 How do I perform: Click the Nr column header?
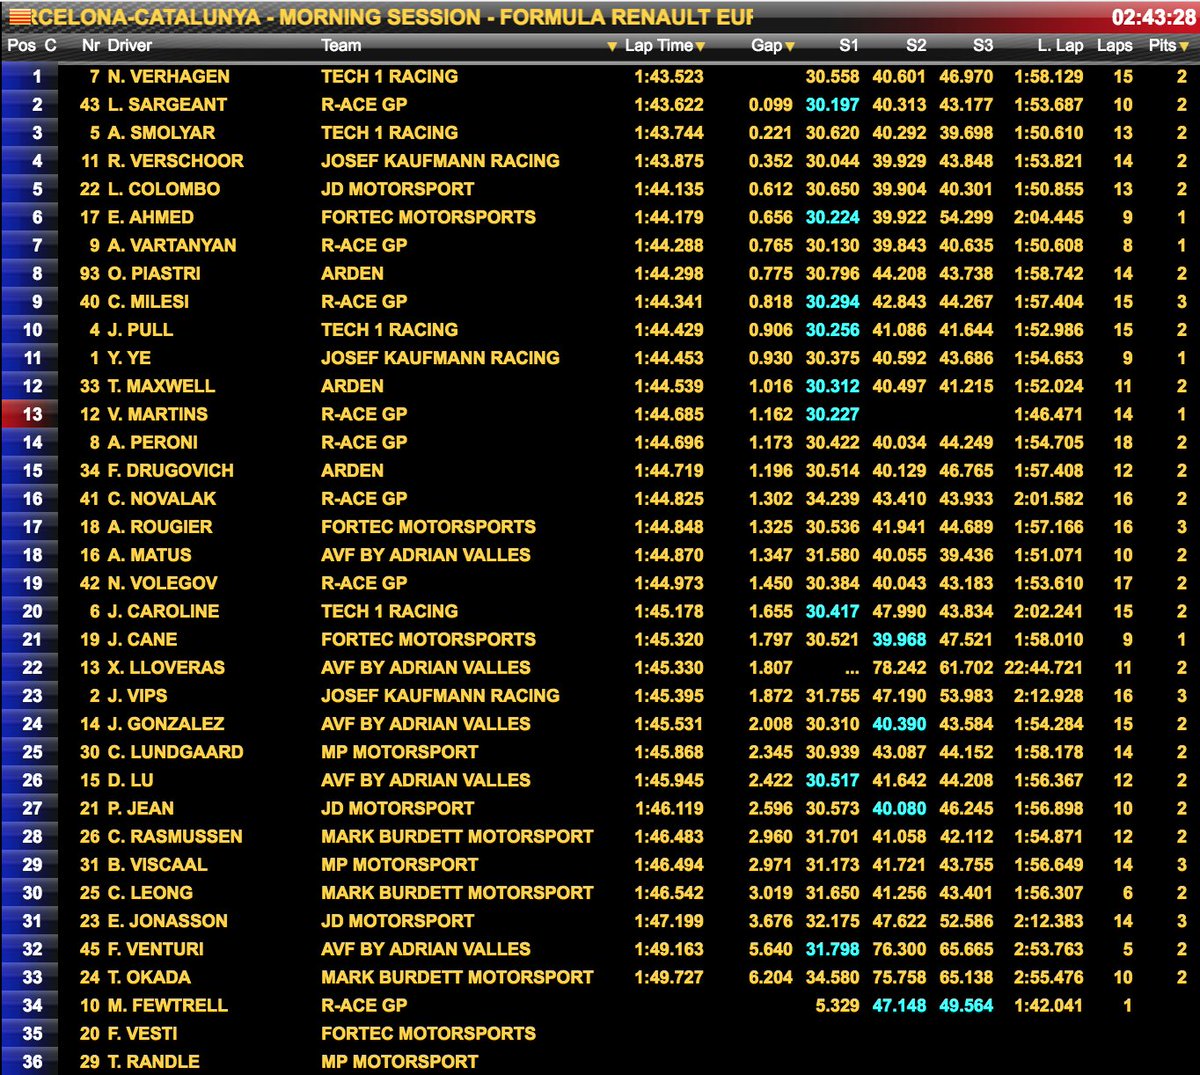(x=91, y=45)
